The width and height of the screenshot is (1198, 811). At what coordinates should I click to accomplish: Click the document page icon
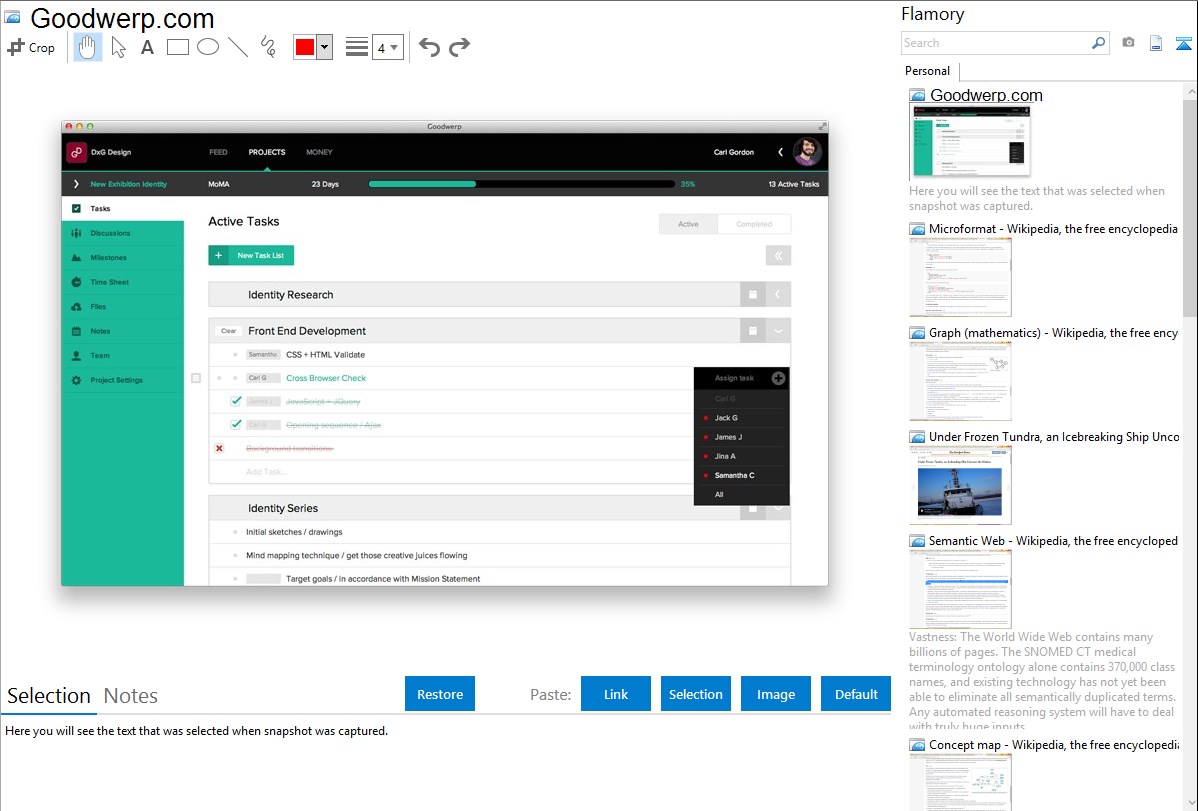click(1156, 43)
